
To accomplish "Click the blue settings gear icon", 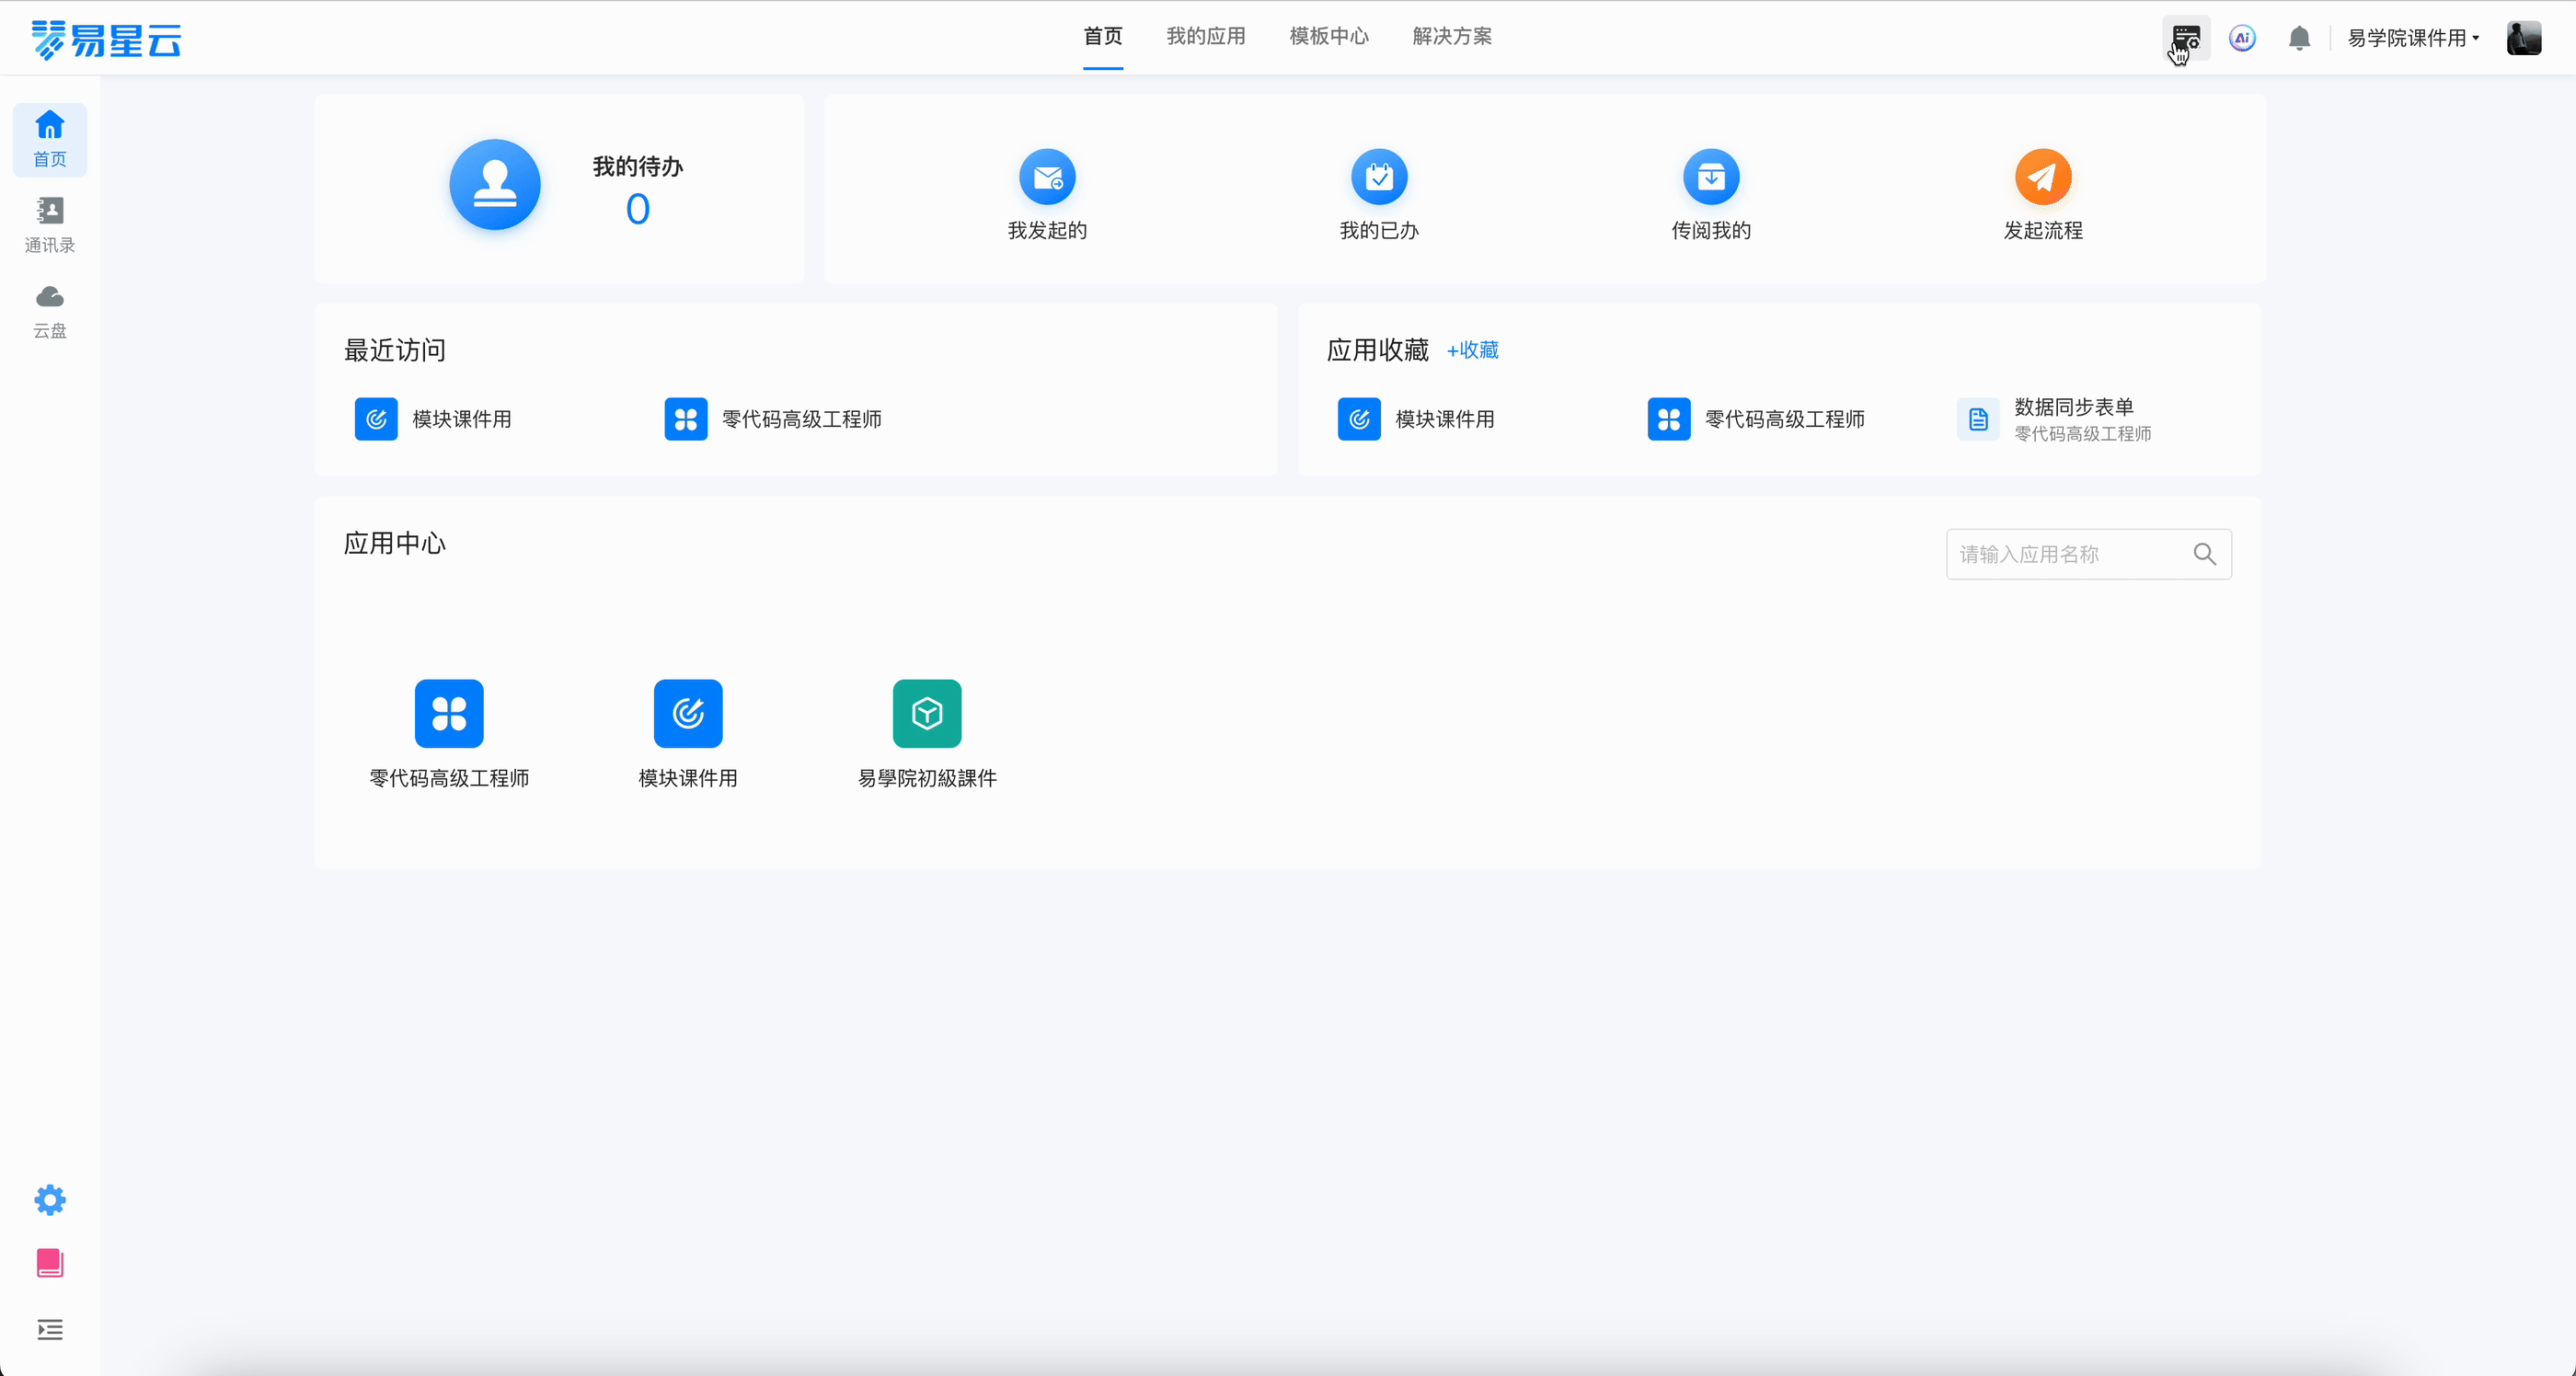I will (x=49, y=1199).
